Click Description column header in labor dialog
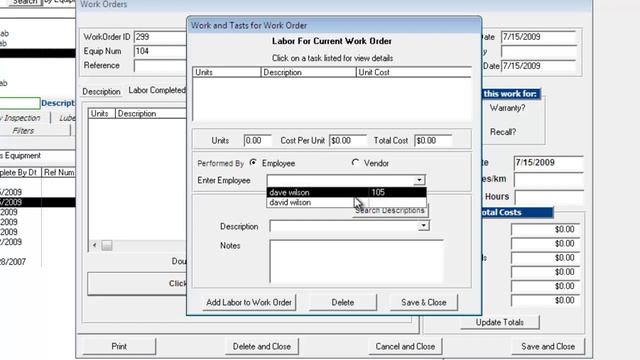Viewport: 640px width, 360px height. (x=309, y=72)
